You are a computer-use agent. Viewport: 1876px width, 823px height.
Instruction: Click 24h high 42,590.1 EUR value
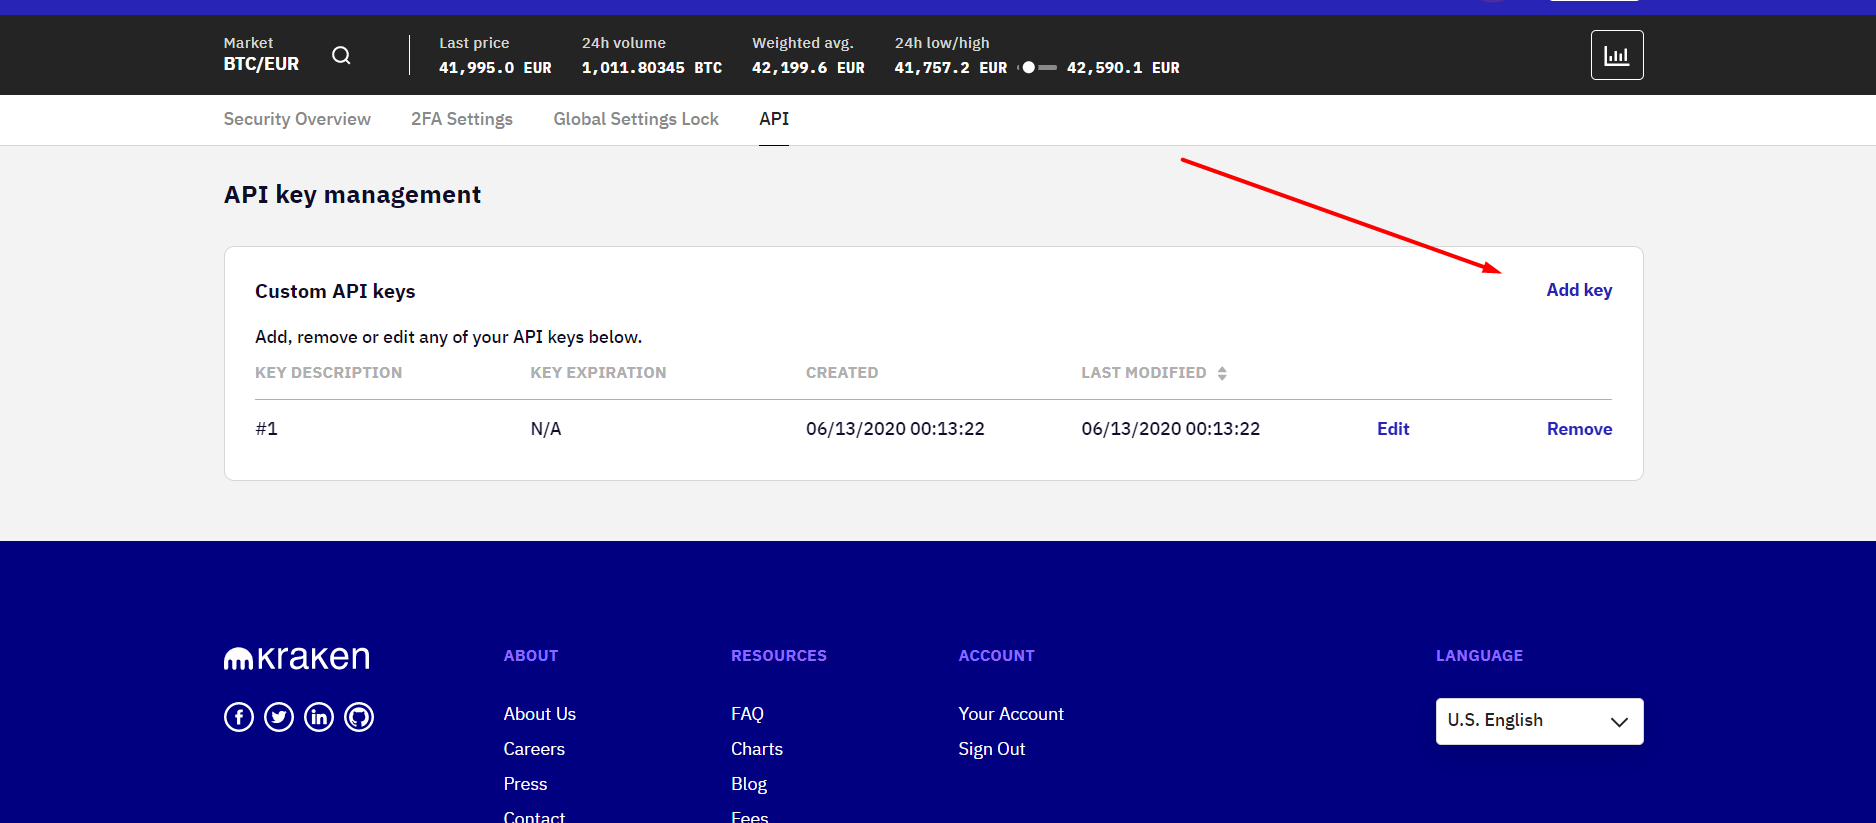click(1123, 68)
